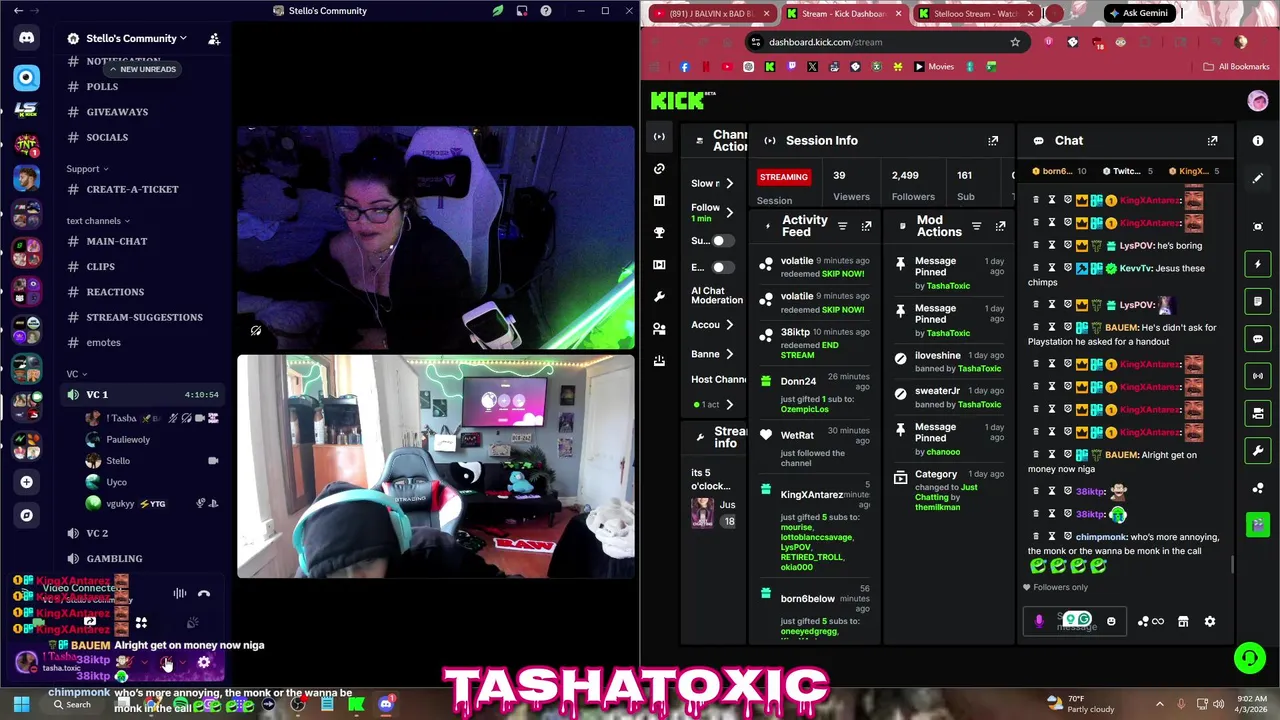
Task: Invite people to Stello's Community icon
Action: (x=214, y=39)
